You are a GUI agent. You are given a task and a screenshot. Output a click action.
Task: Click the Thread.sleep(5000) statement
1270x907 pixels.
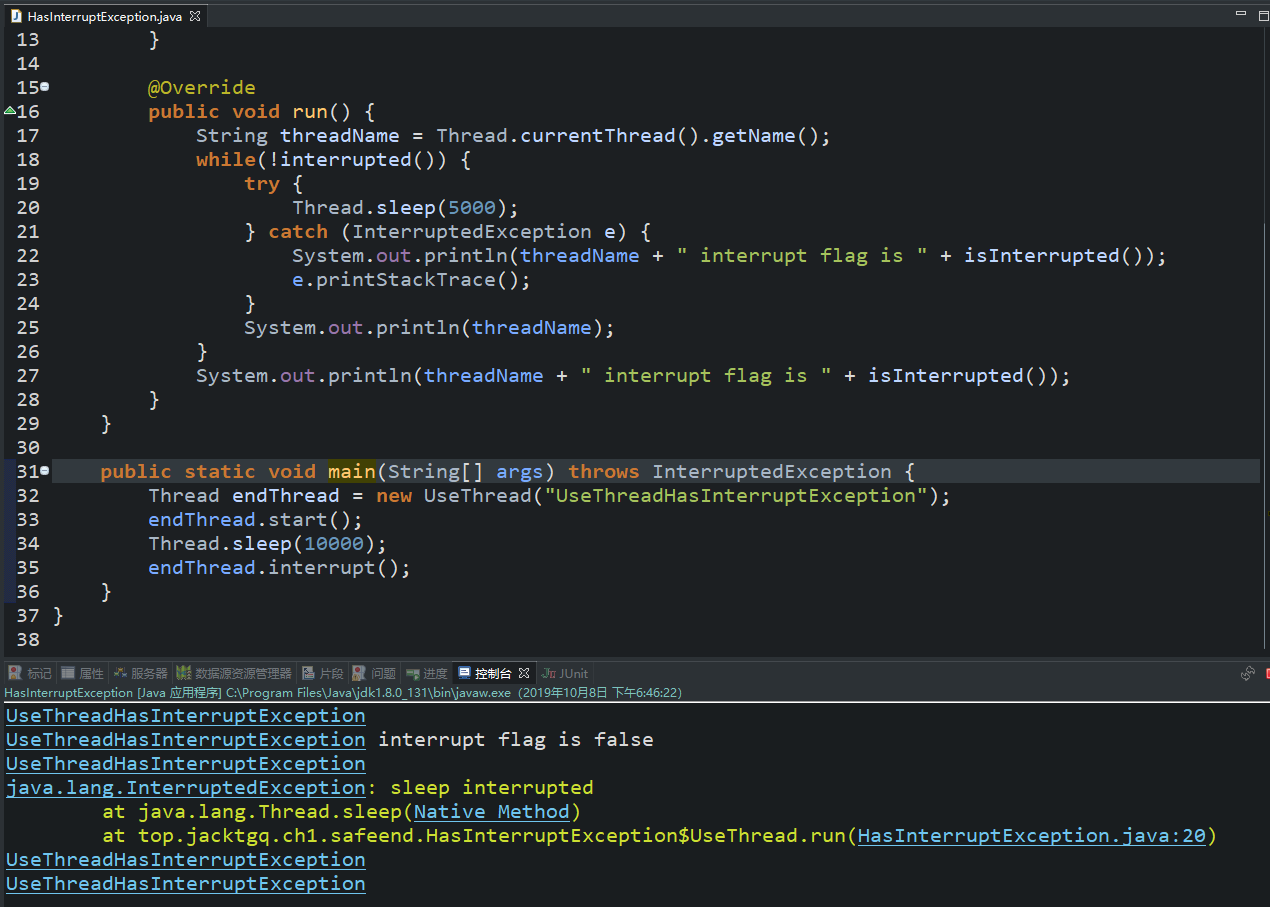406,207
